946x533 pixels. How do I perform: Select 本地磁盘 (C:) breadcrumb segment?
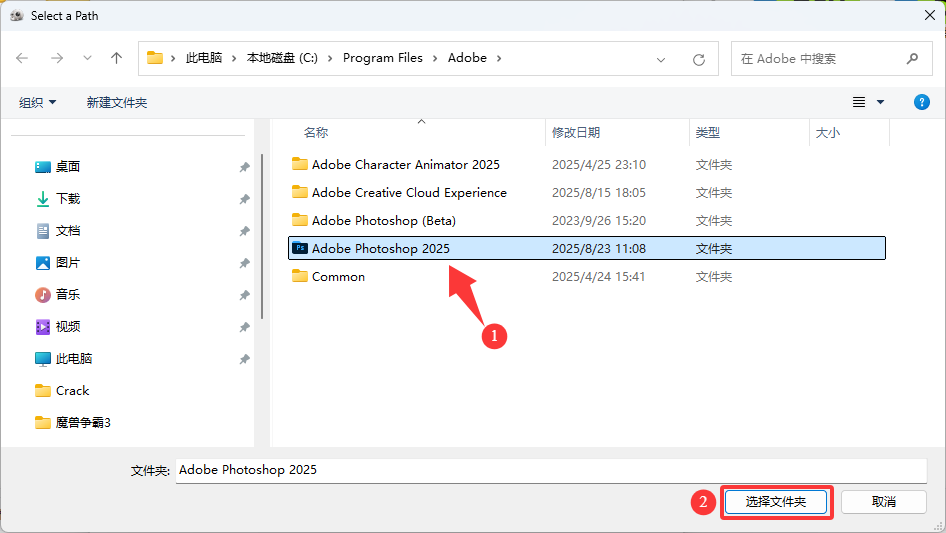(282, 58)
